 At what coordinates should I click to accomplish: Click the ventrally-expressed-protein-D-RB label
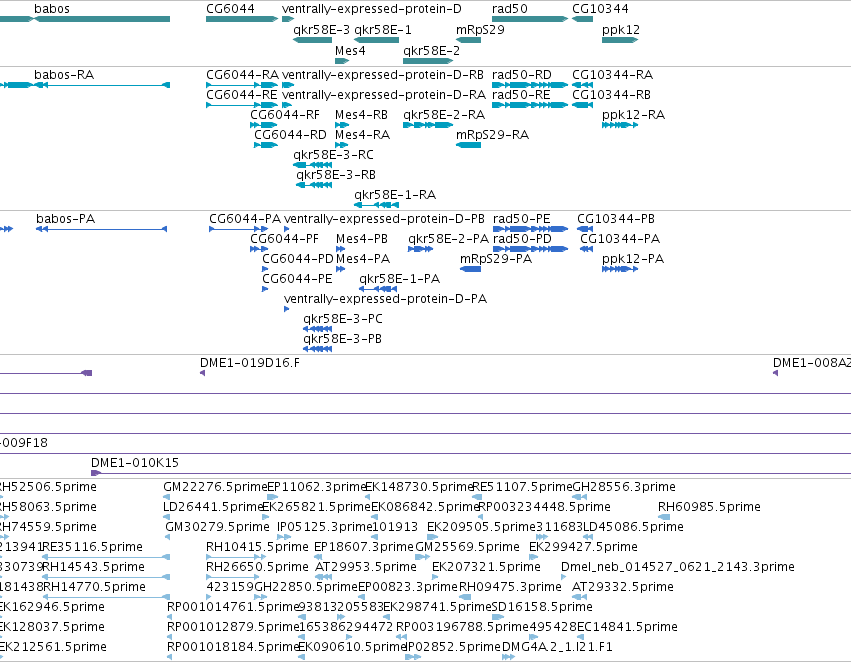[x=383, y=75]
